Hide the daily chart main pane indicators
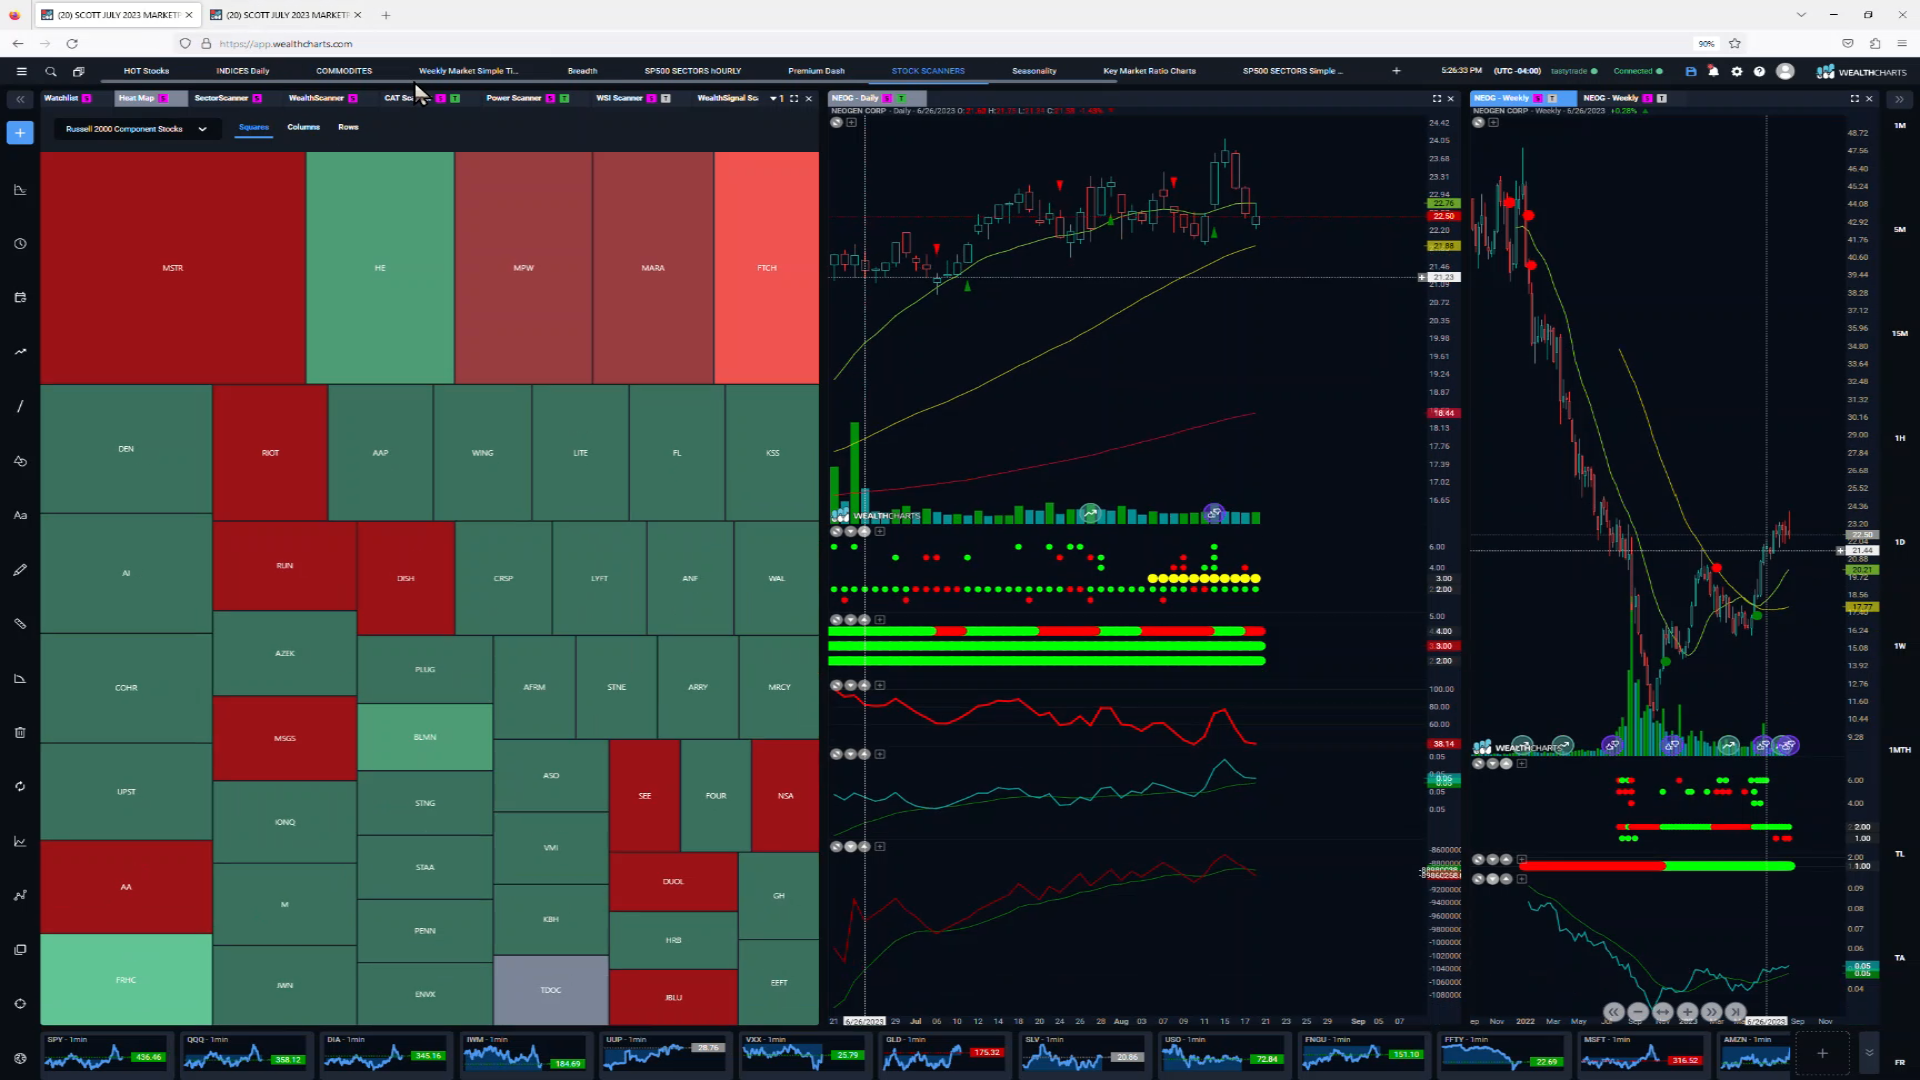 836,122
